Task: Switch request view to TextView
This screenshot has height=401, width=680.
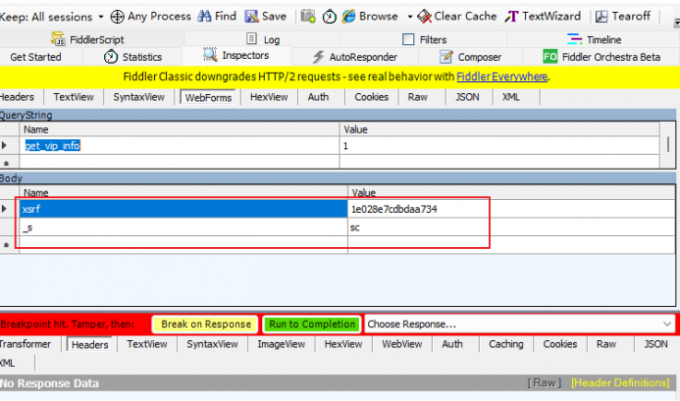Action: pyautogui.click(x=73, y=97)
